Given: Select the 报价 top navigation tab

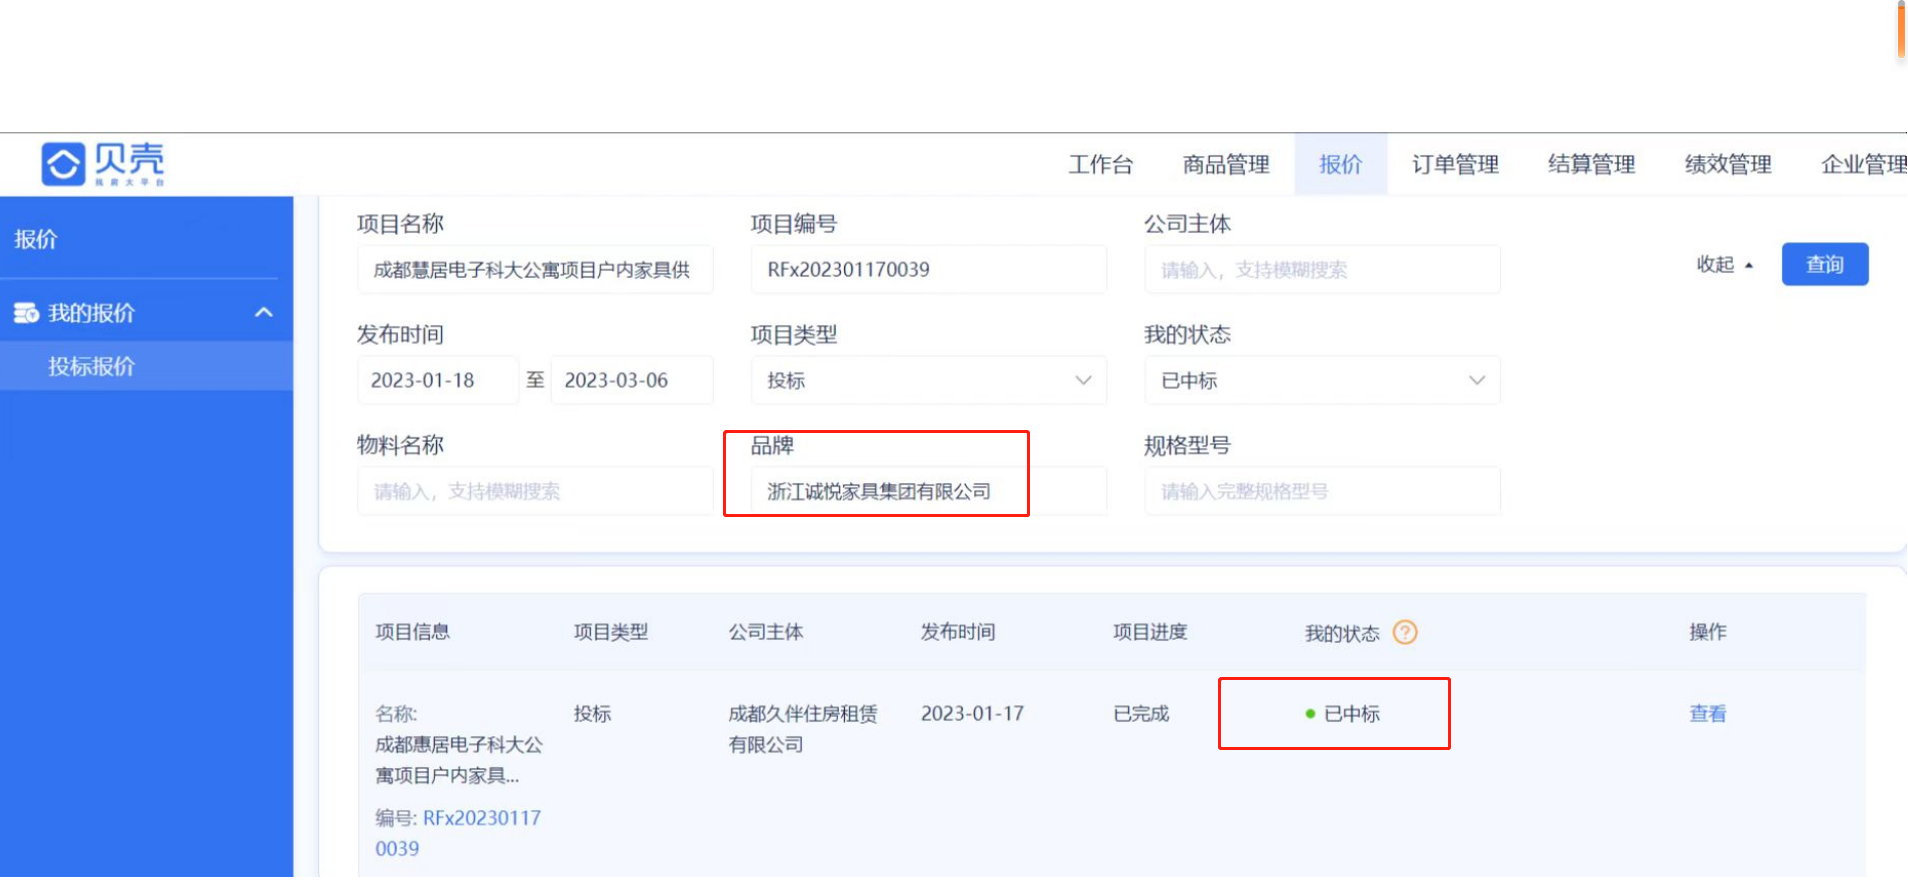Looking at the screenshot, I should pyautogui.click(x=1340, y=164).
